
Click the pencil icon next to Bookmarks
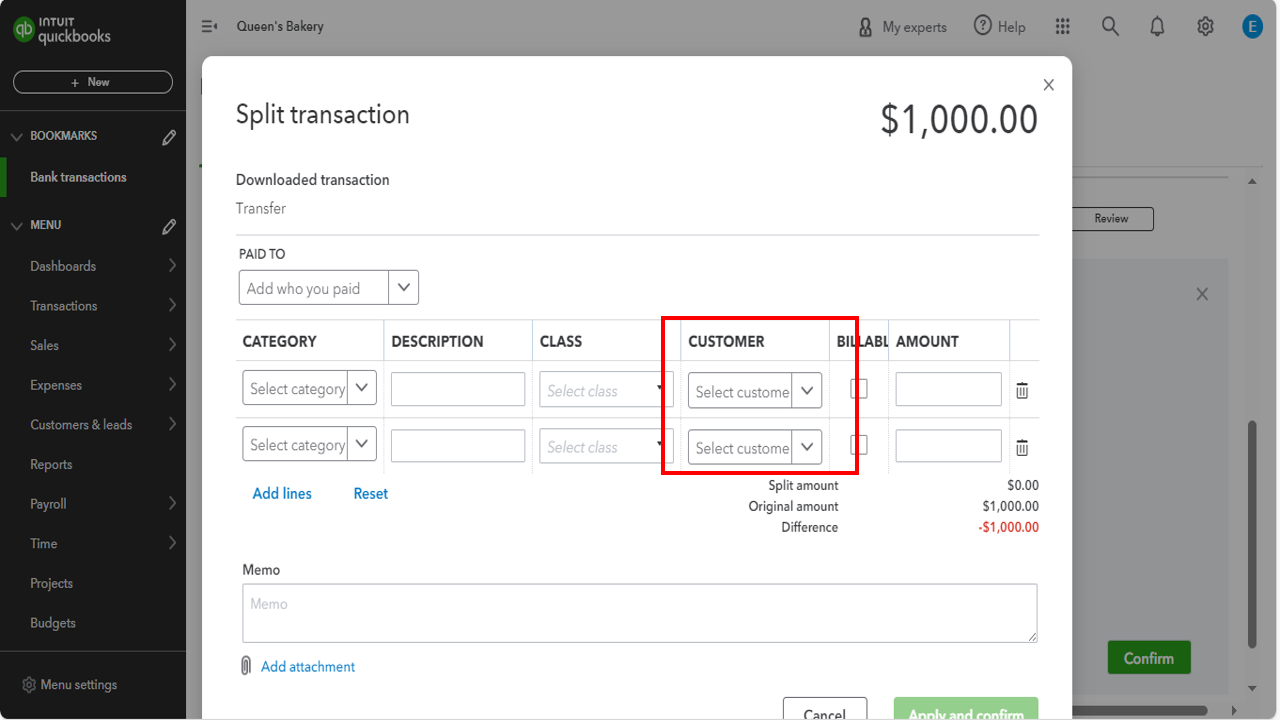[x=169, y=137]
